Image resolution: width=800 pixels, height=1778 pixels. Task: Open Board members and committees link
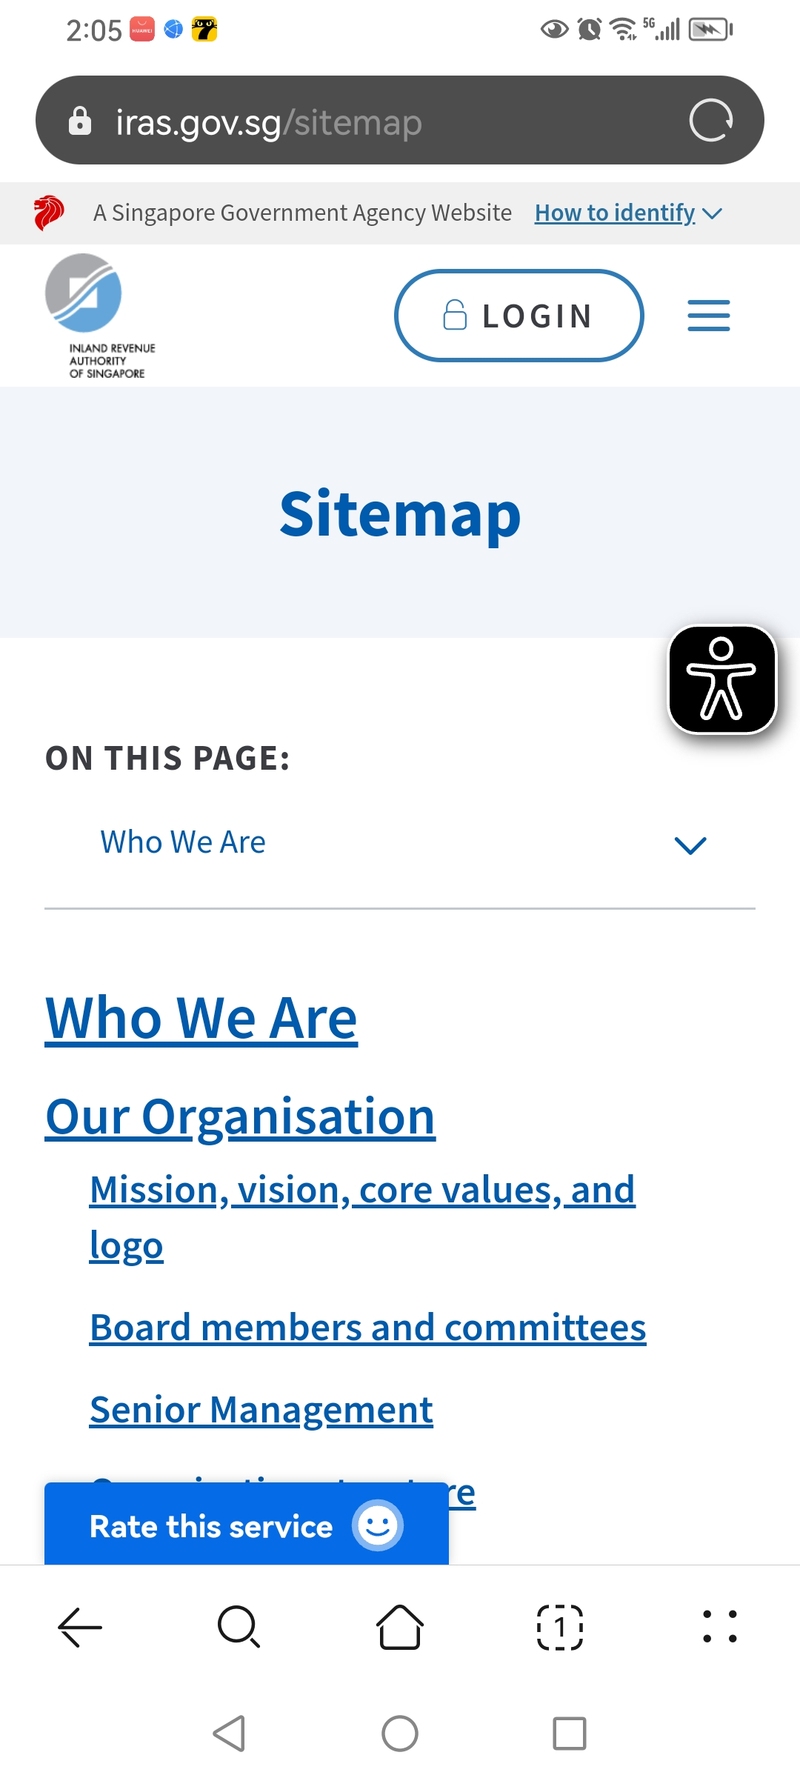tap(367, 1328)
